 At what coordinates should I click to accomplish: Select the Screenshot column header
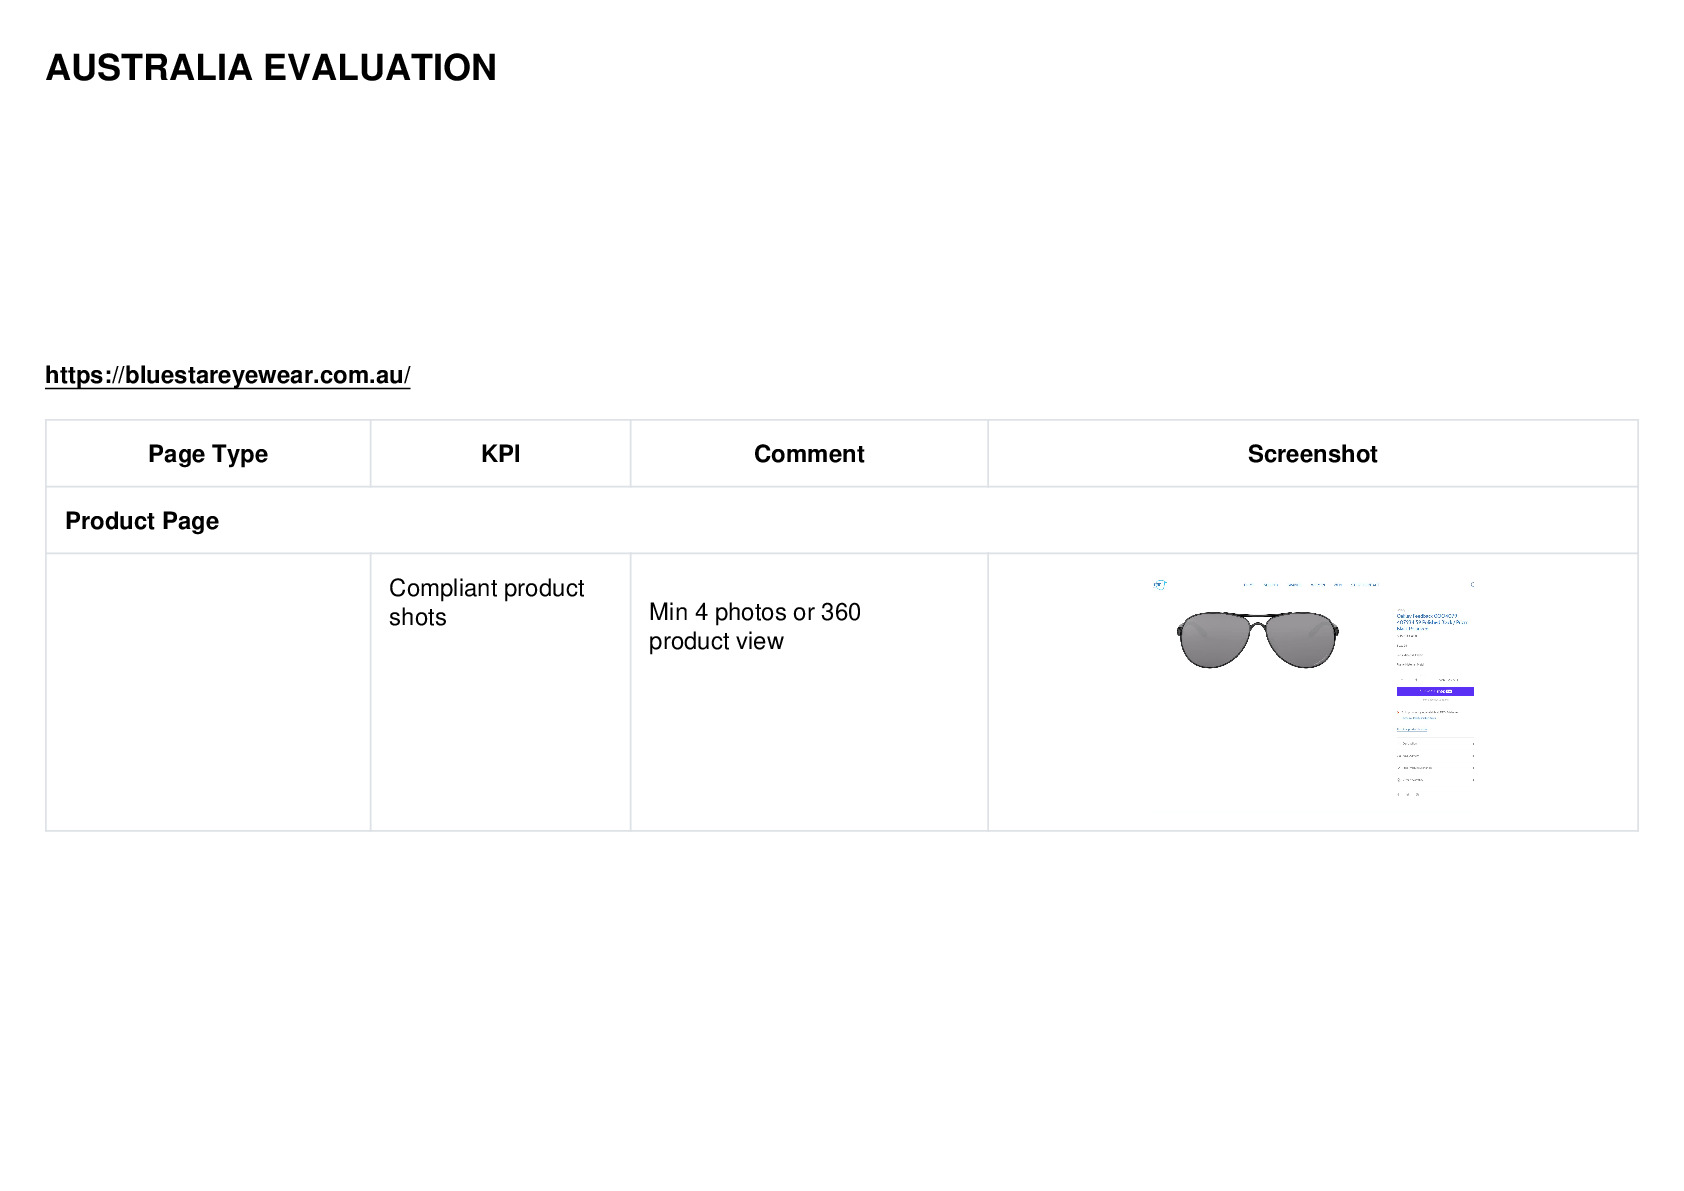1312,454
